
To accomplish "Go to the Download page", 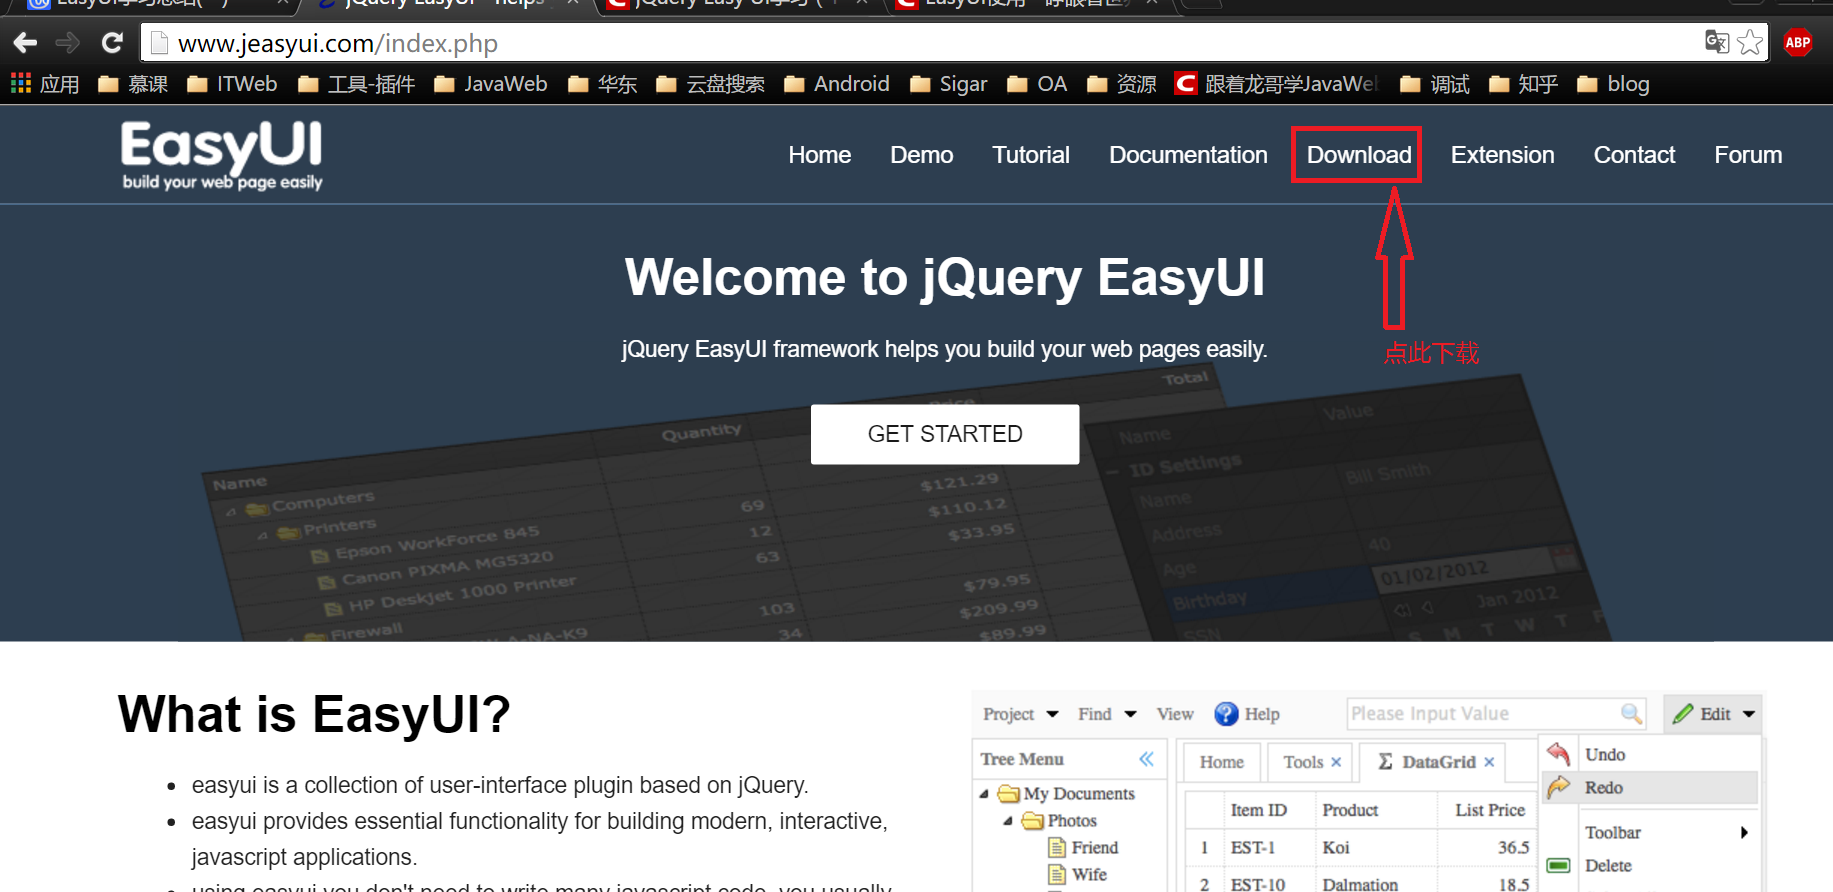I will point(1359,155).
